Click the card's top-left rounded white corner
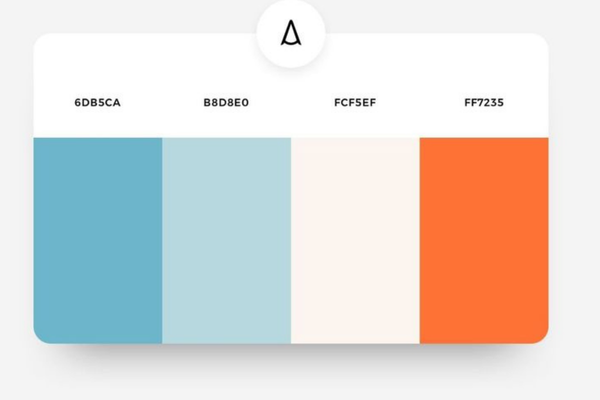 [43, 43]
